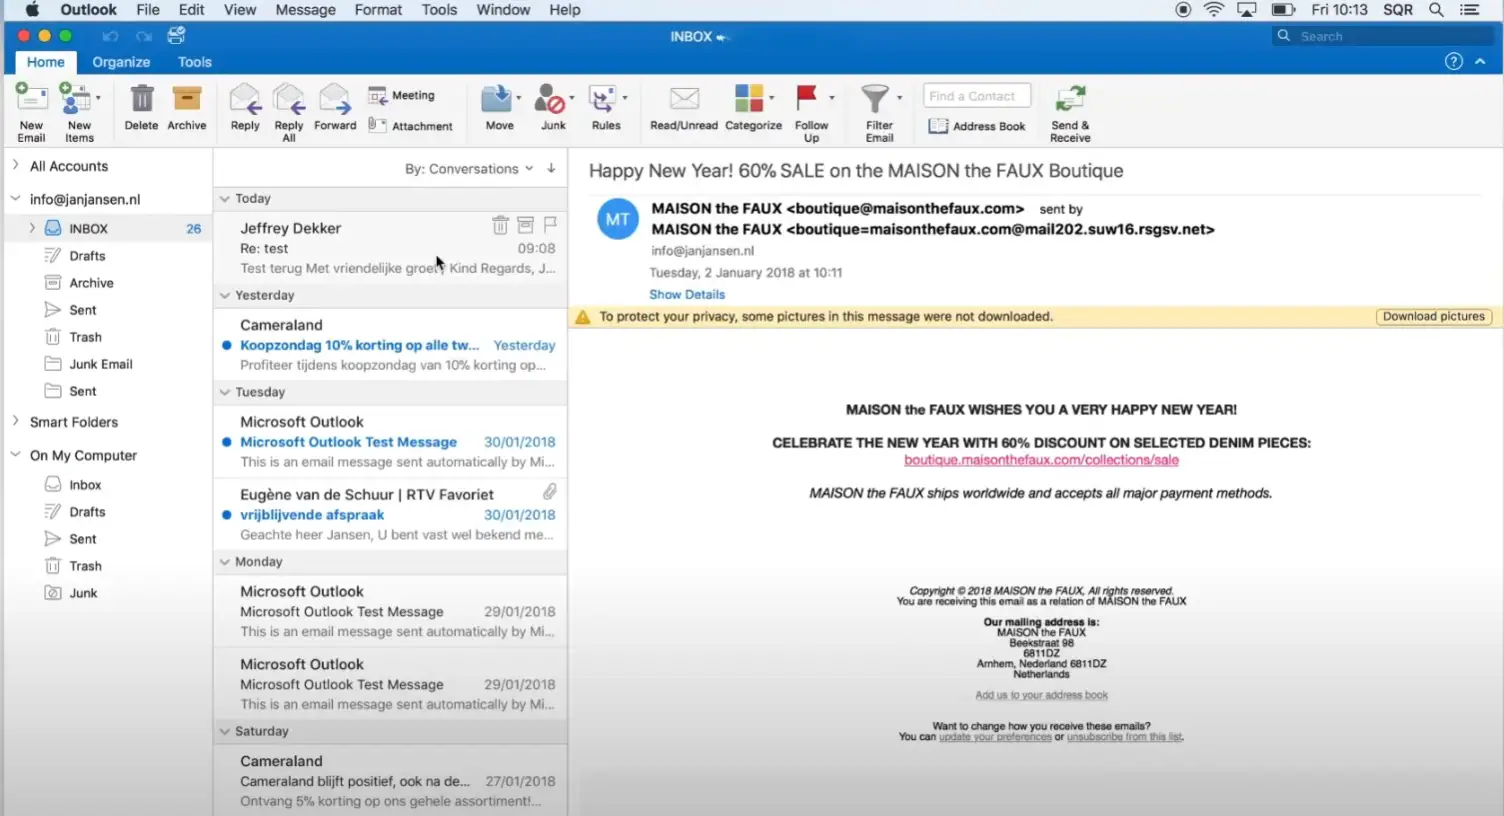The image size is (1504, 816).
Task: Flag the Jeffrey Dekker message
Action: pos(550,225)
